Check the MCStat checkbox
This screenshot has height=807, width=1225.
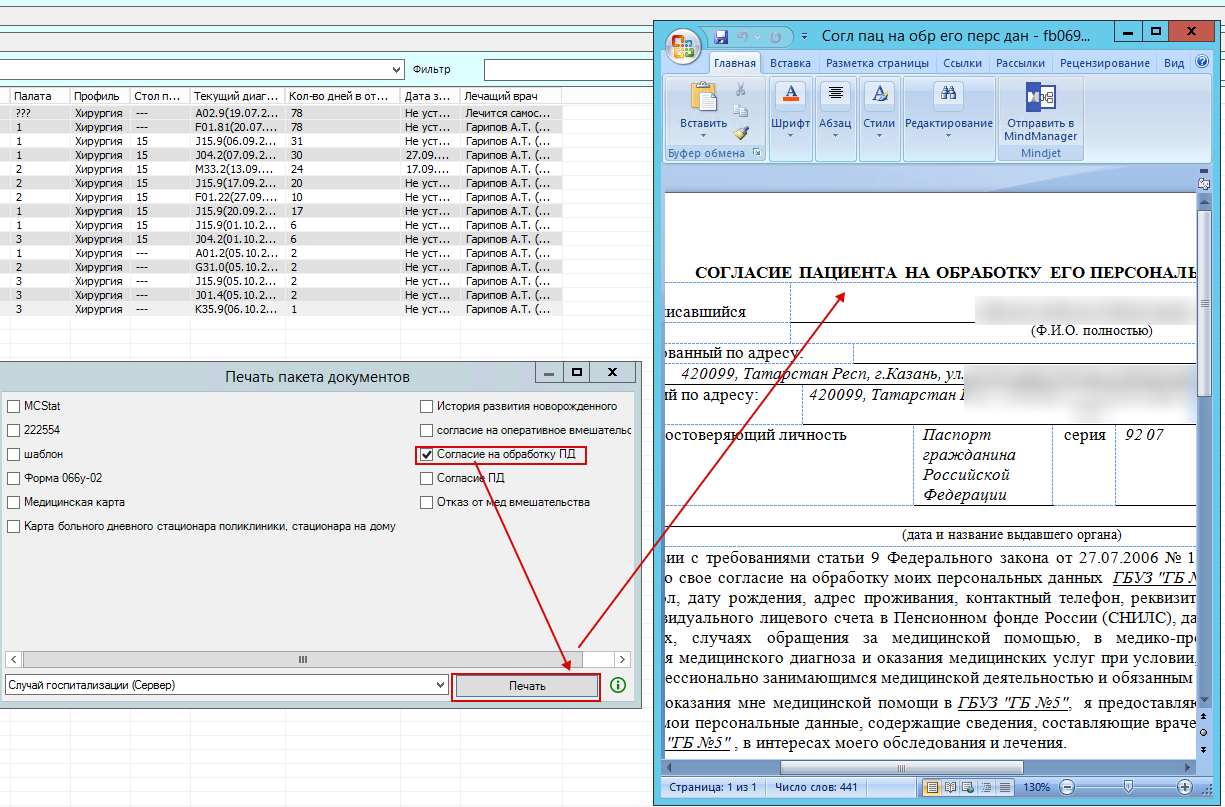[x=13, y=406]
